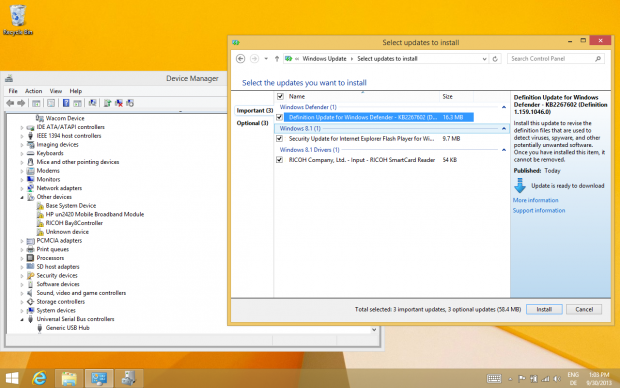Click ENG DE language indicator on taskbar
This screenshot has height=388, width=620.
click(573, 379)
